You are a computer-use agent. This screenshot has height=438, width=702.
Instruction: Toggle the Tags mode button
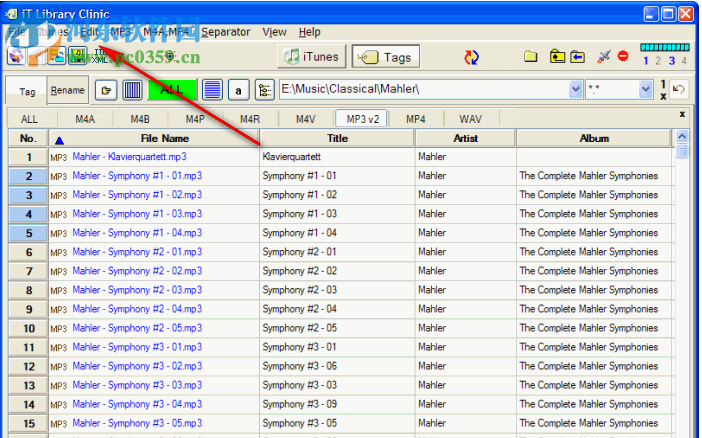click(x=386, y=57)
